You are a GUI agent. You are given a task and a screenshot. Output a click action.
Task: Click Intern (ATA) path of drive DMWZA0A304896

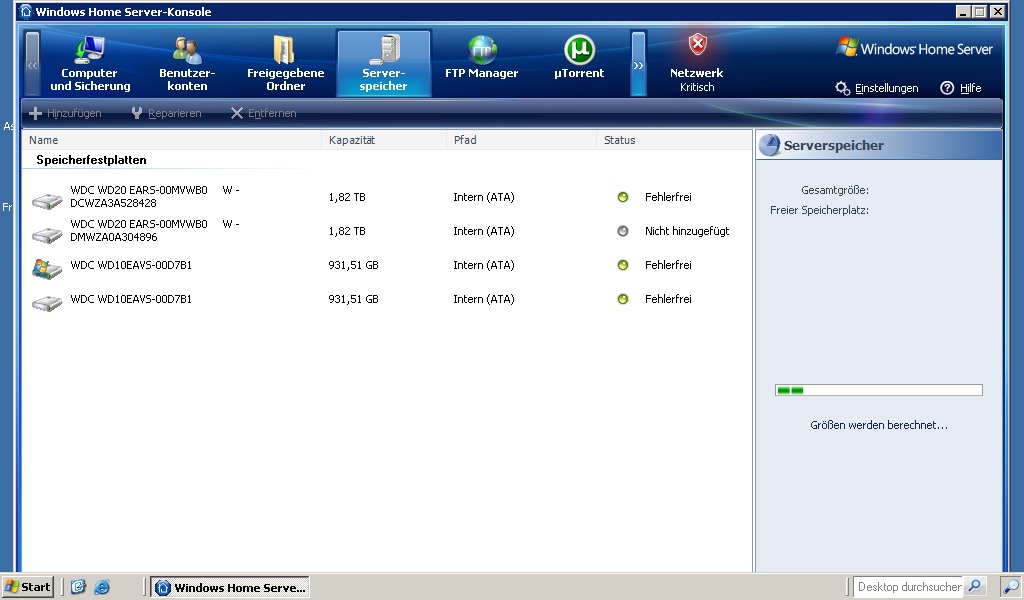(484, 231)
